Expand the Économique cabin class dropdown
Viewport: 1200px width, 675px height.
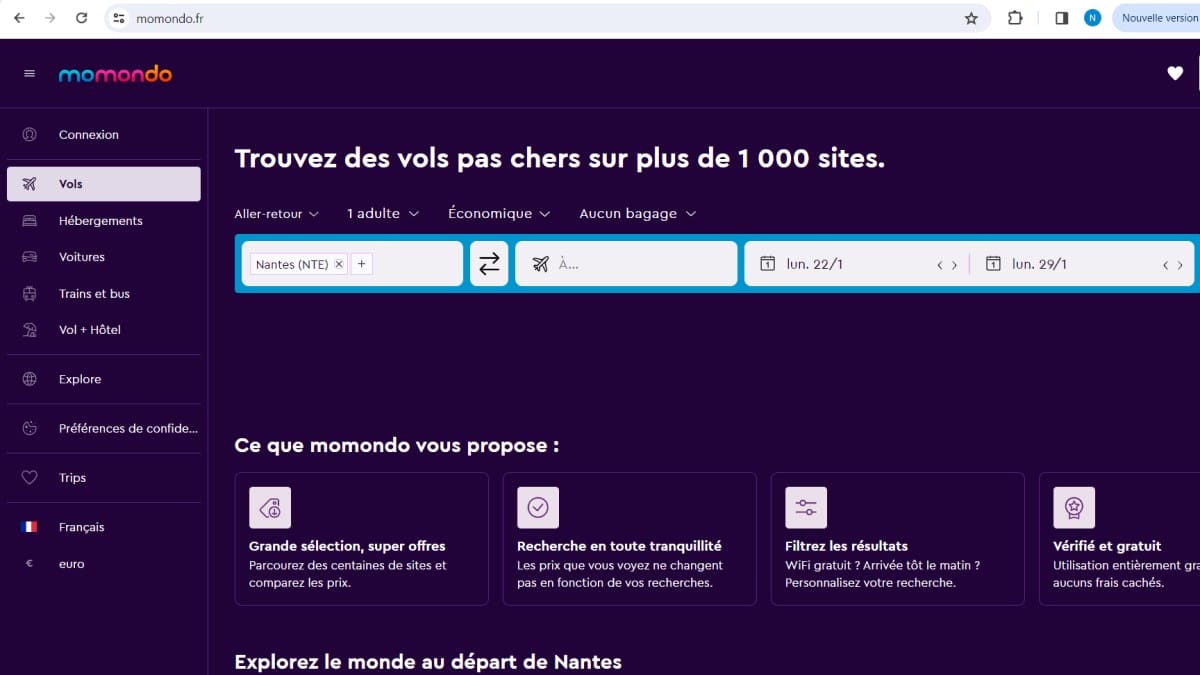tap(499, 214)
